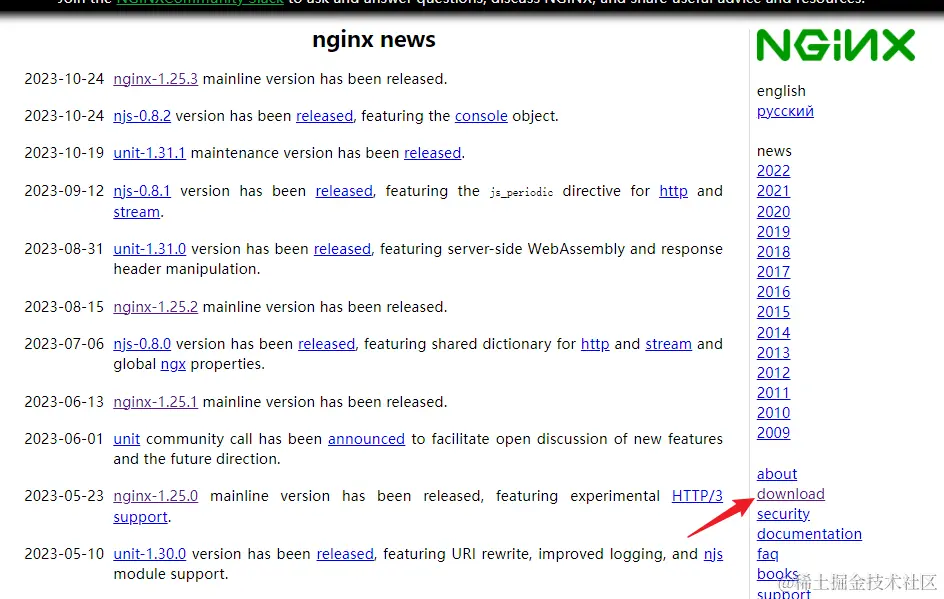Open stream link in njs-0.8.0 row
Image resolution: width=944 pixels, height=599 pixels.
coord(668,344)
